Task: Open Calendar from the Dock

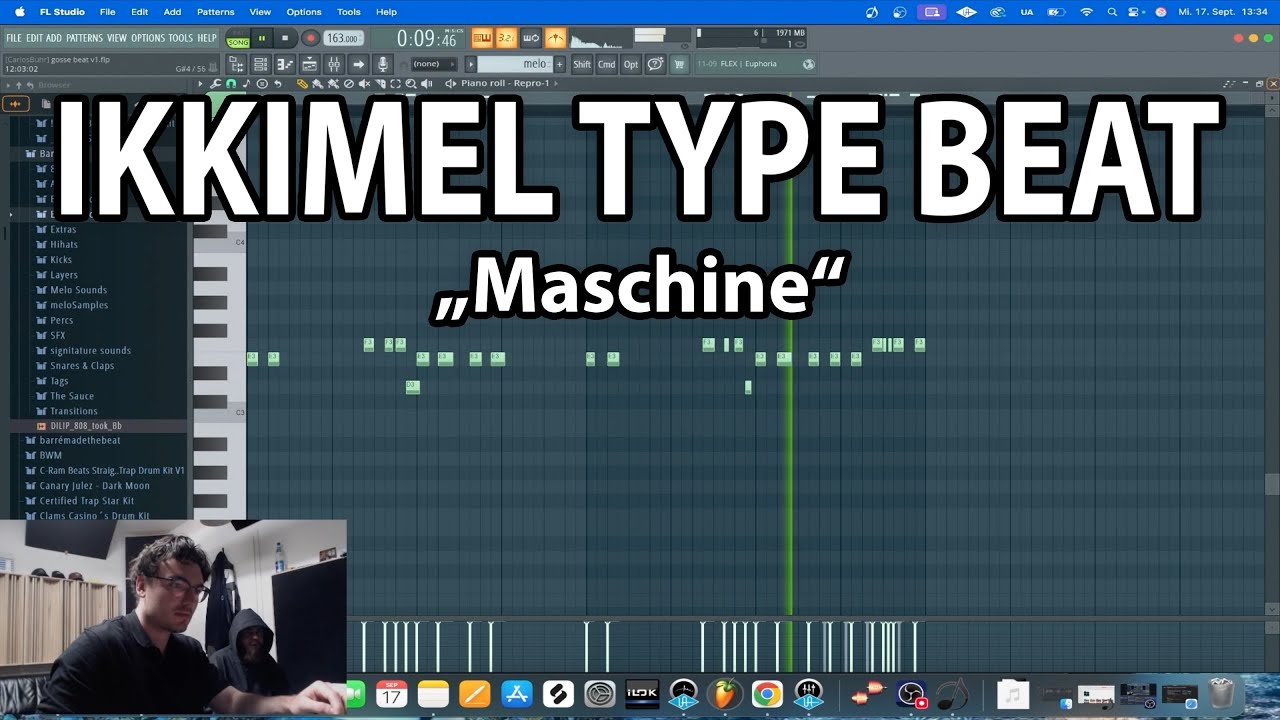Action: 391,694
